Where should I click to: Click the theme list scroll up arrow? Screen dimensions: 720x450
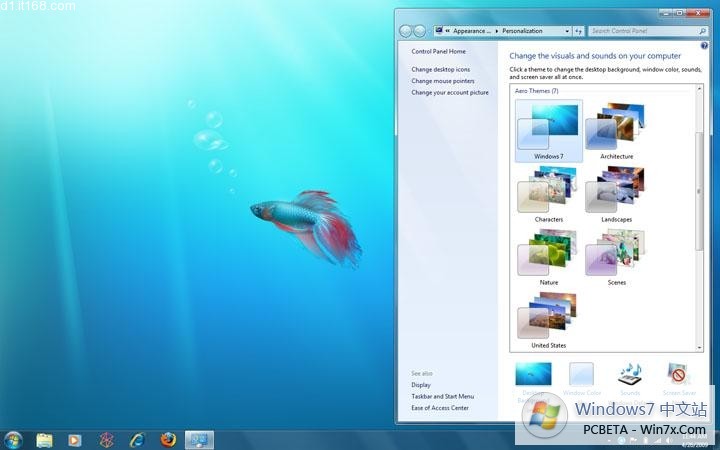point(699,89)
